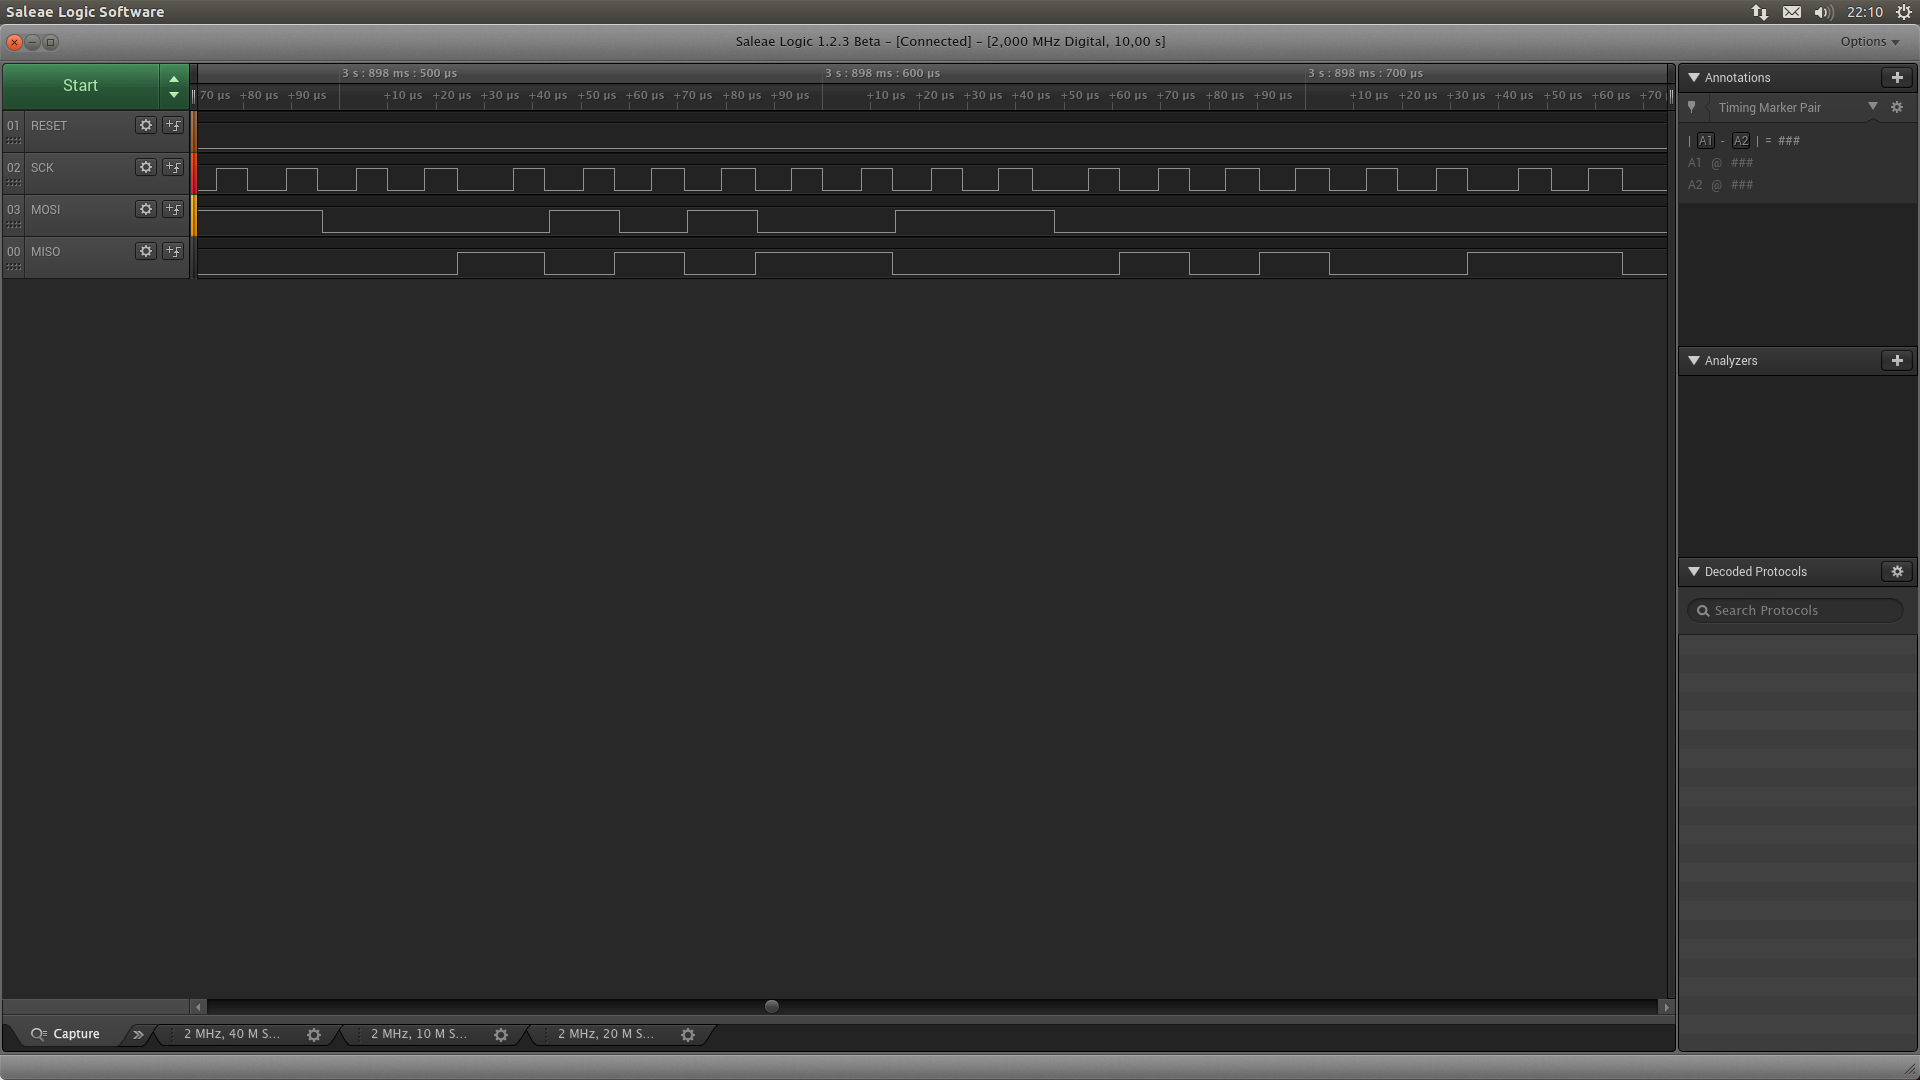The image size is (1920, 1080).
Task: Open settings for 2 MHz, 10 M S tab
Action: click(501, 1035)
